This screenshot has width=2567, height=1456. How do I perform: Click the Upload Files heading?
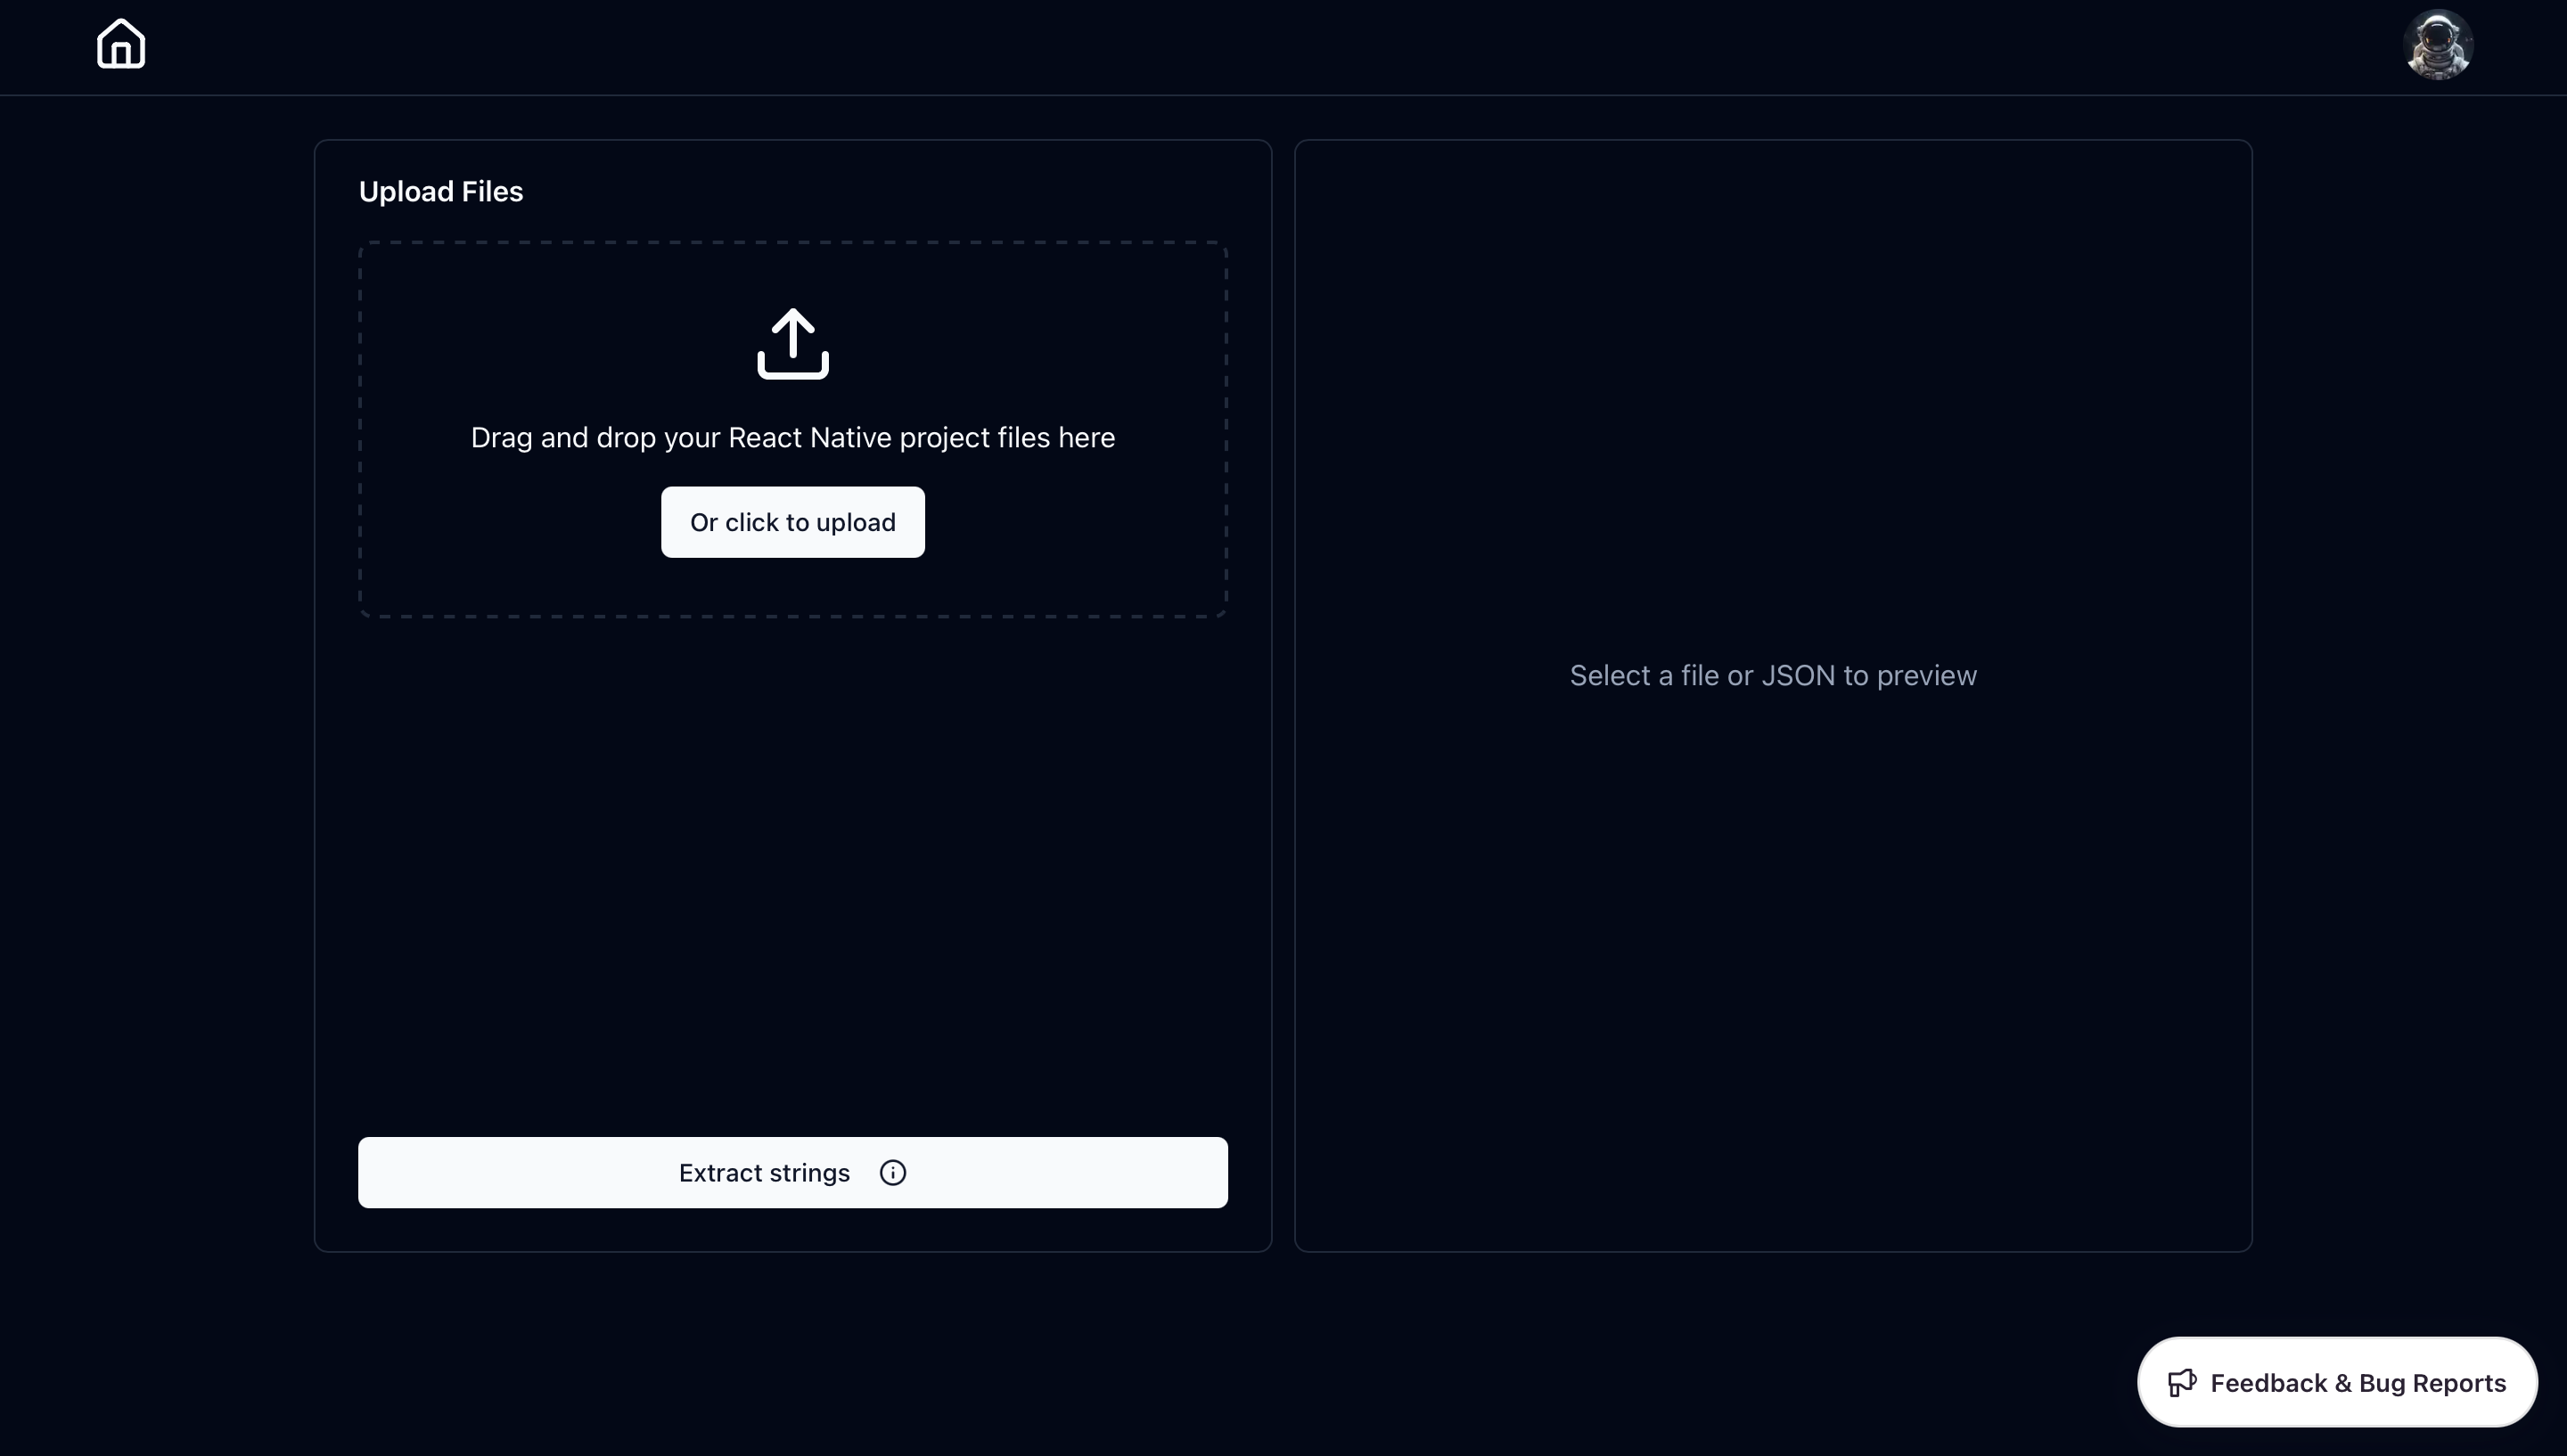[440, 192]
